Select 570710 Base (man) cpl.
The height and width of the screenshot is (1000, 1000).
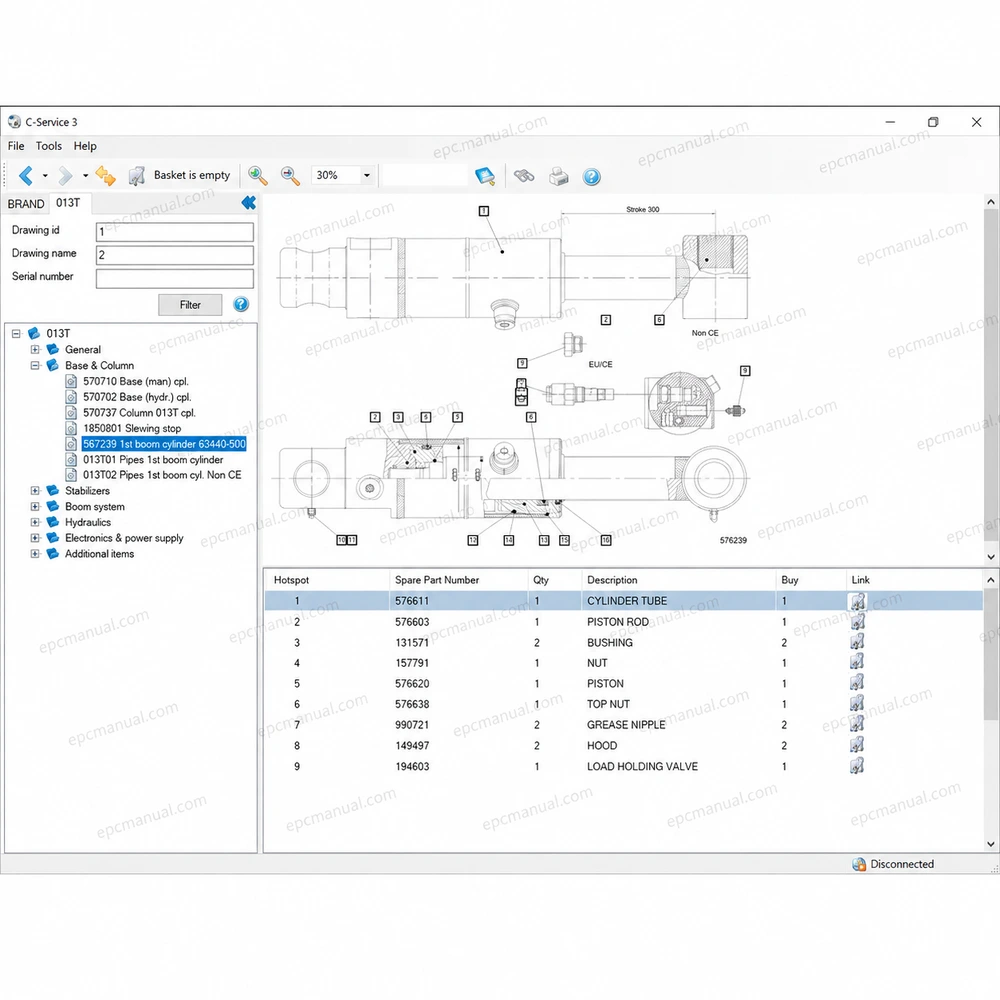[x=136, y=381]
